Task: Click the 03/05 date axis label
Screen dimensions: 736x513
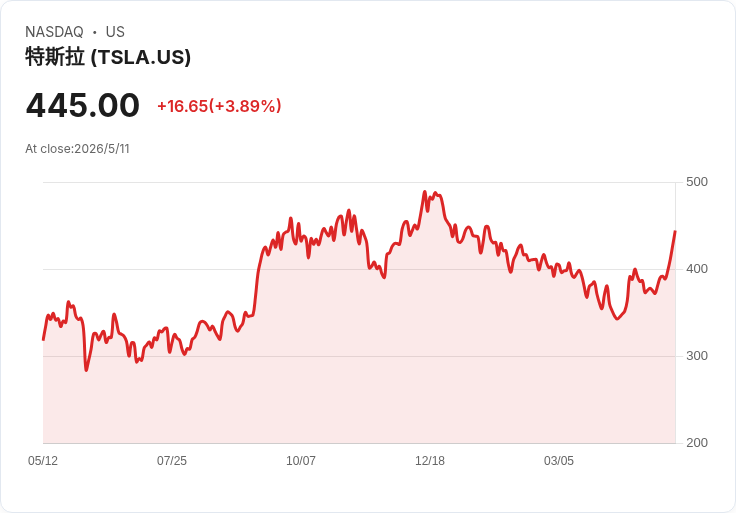Action: click(x=559, y=461)
